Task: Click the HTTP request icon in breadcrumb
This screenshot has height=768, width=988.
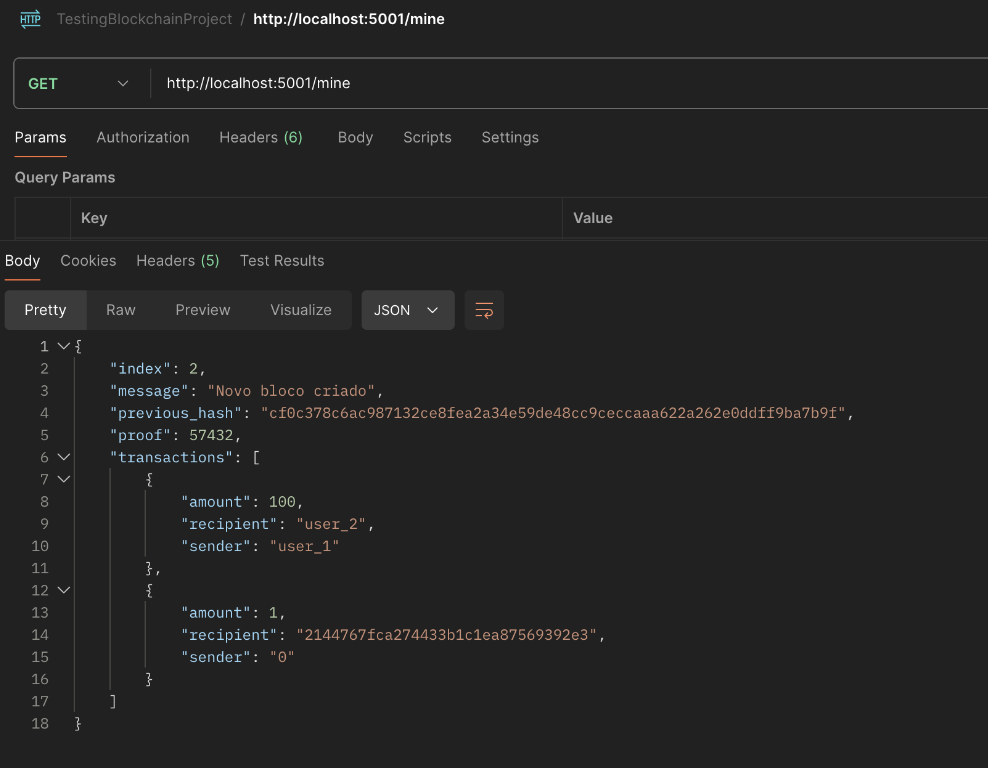Action: click(x=30, y=19)
